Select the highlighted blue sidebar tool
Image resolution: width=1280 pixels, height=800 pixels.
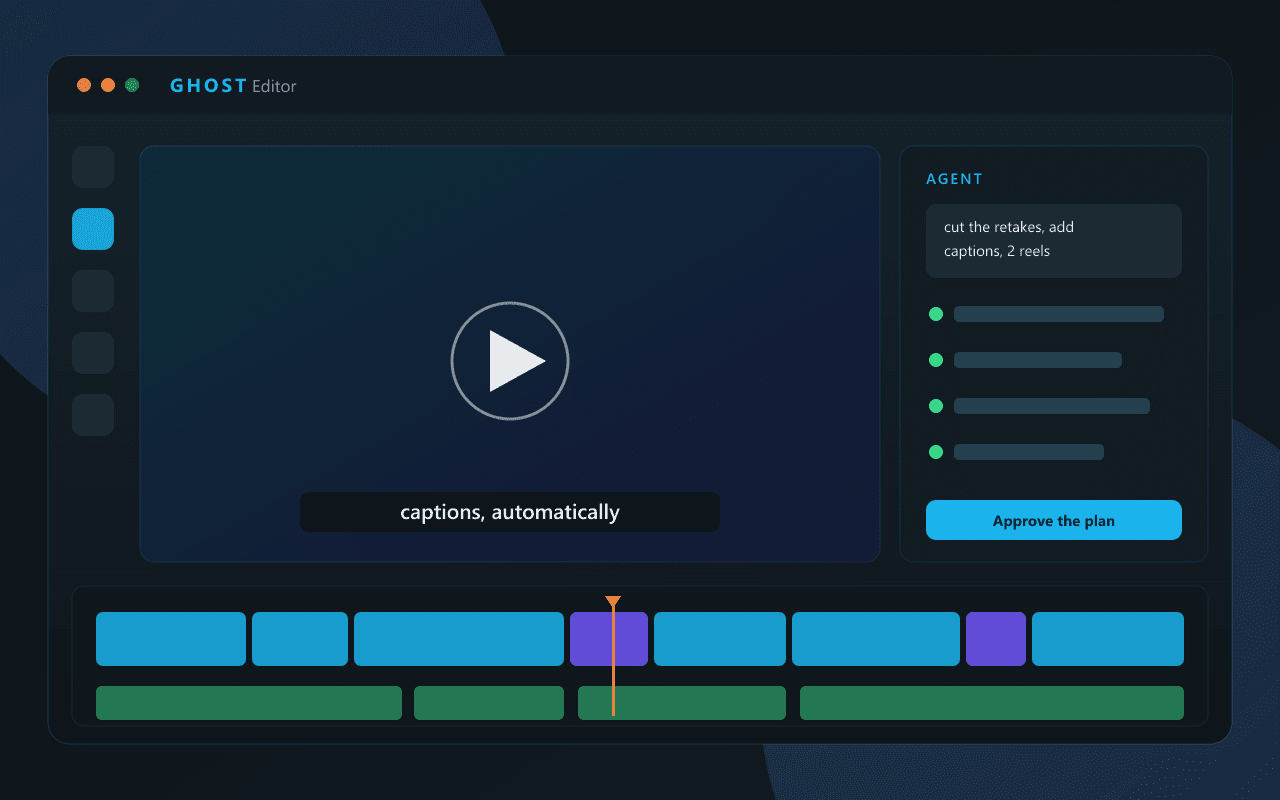pyautogui.click(x=93, y=229)
